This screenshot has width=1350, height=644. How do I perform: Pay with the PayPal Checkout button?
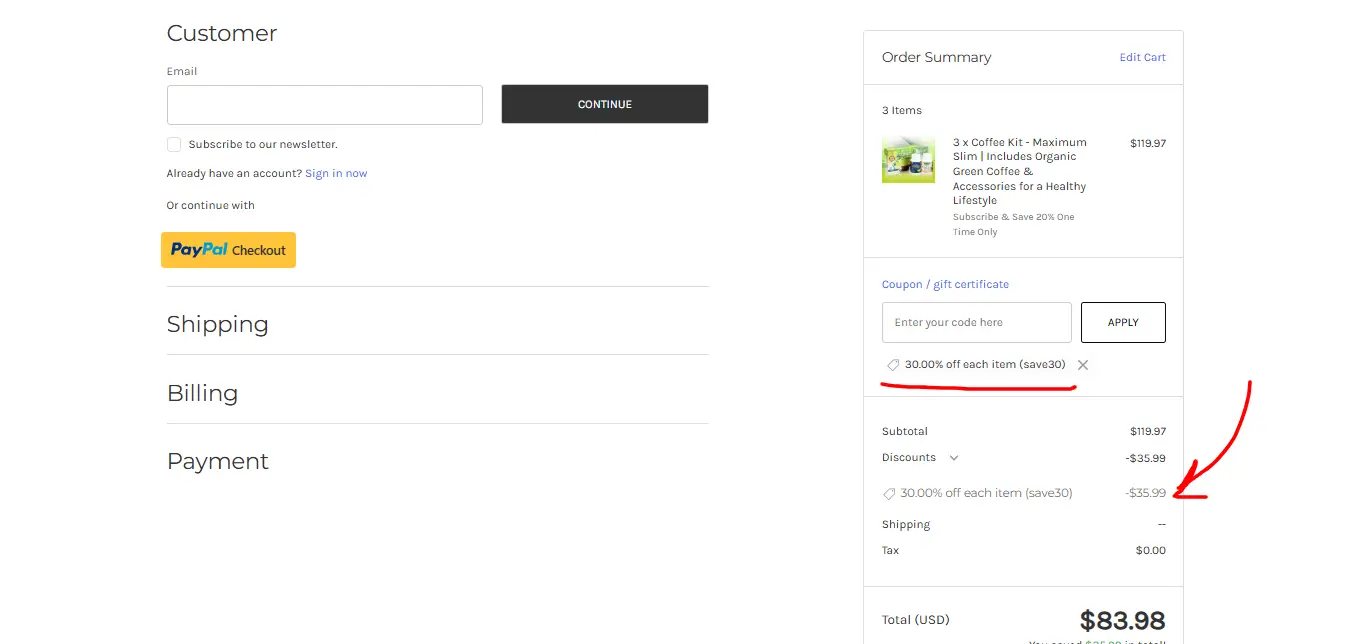click(x=228, y=250)
